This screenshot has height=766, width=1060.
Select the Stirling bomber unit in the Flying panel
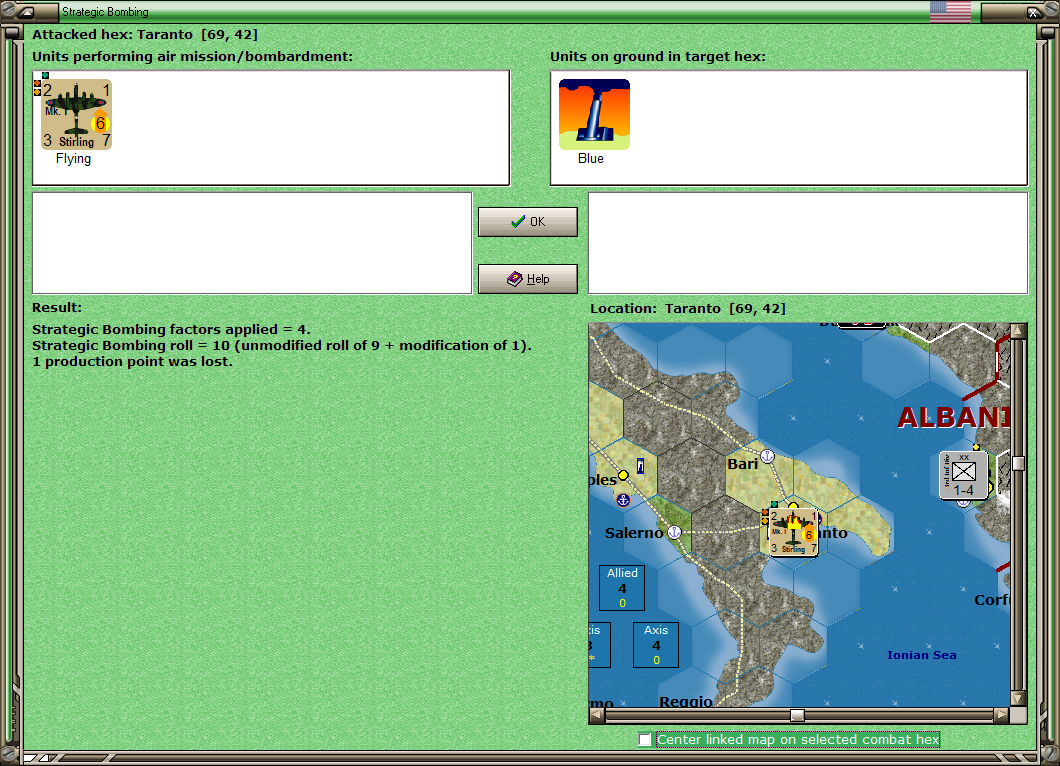[x=76, y=113]
